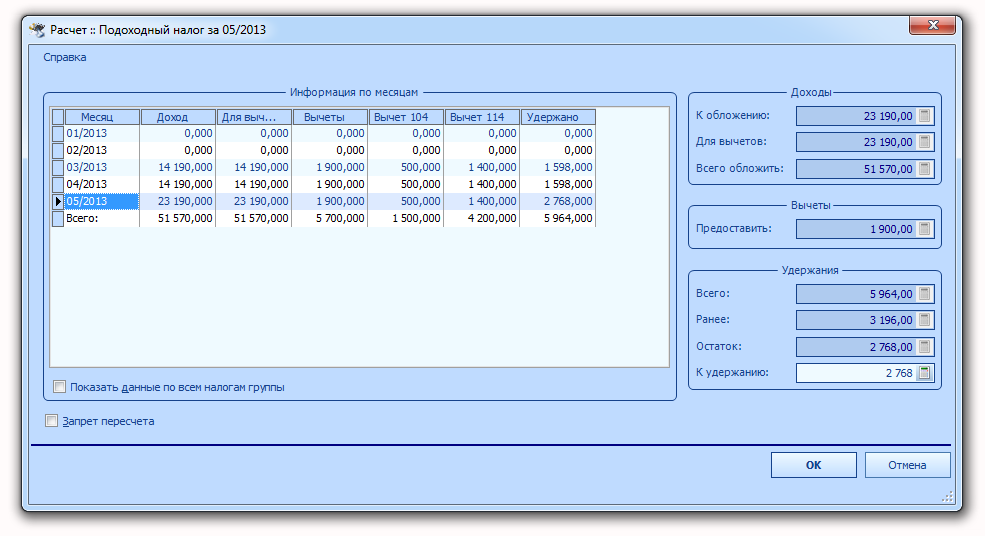
Task: Click the grid header corner selector
Action: coord(57,117)
